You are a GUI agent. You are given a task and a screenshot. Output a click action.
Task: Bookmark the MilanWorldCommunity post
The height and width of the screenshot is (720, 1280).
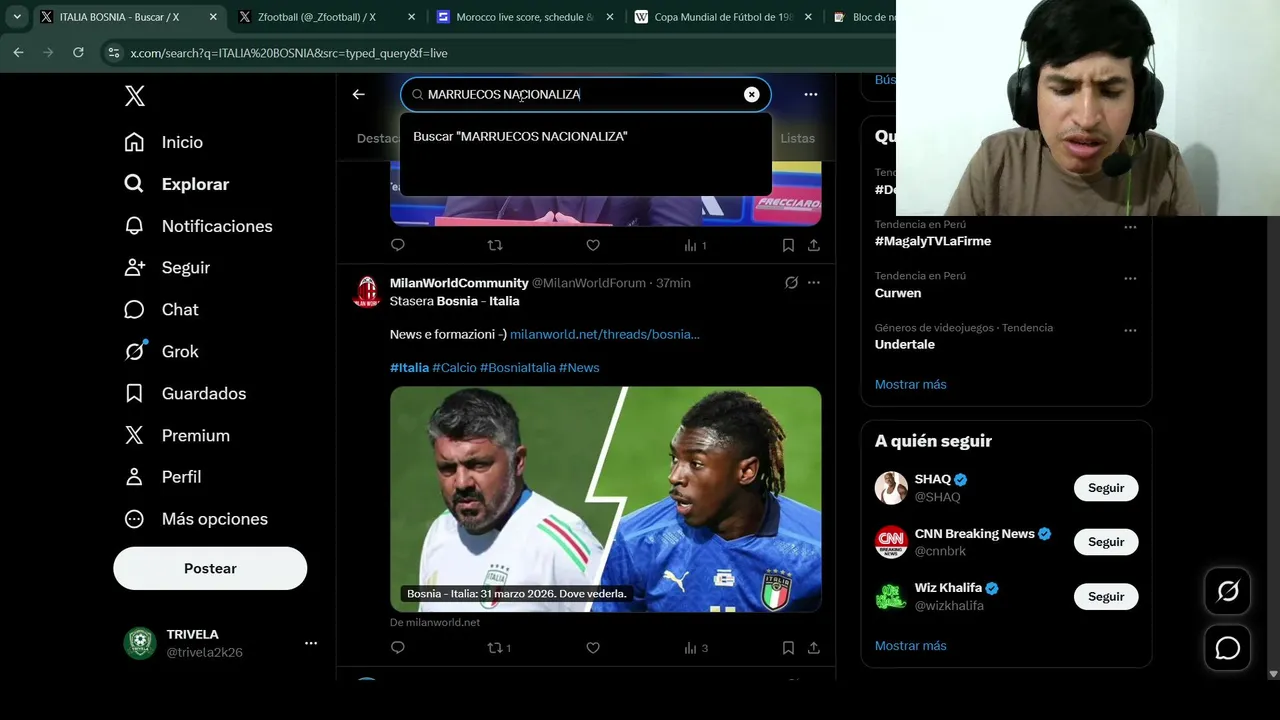click(788, 648)
